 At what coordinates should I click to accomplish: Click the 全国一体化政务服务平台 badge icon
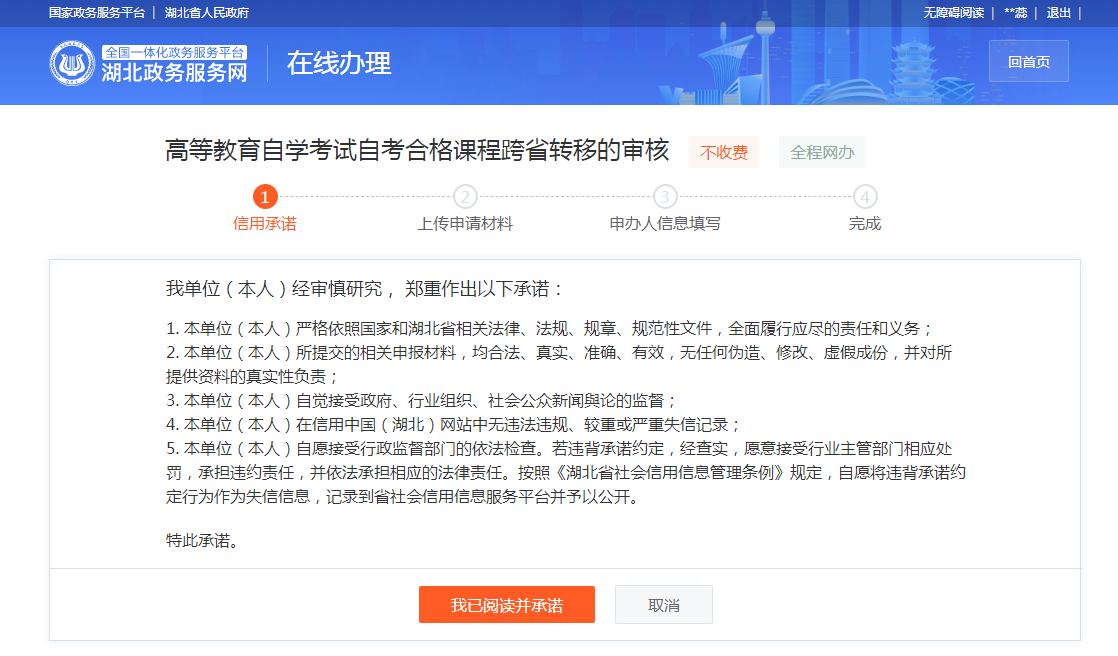174,51
